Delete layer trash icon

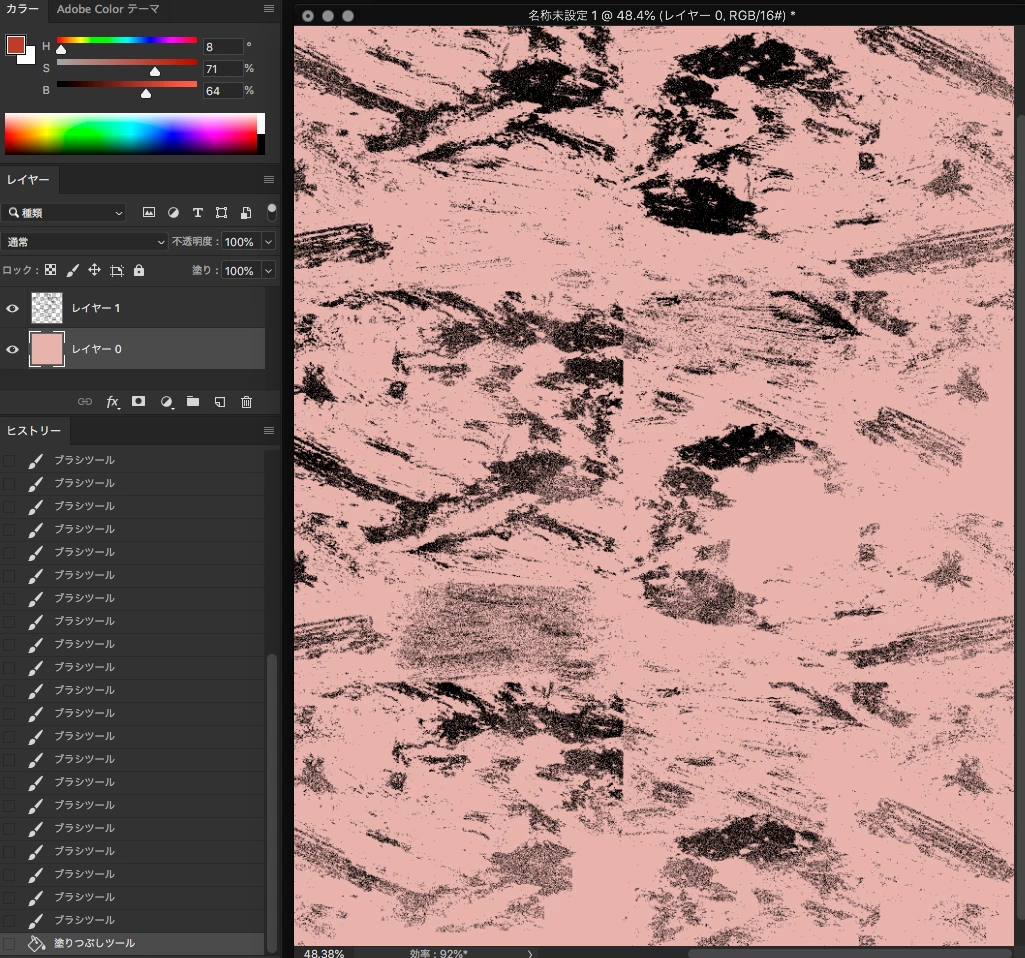(246, 401)
